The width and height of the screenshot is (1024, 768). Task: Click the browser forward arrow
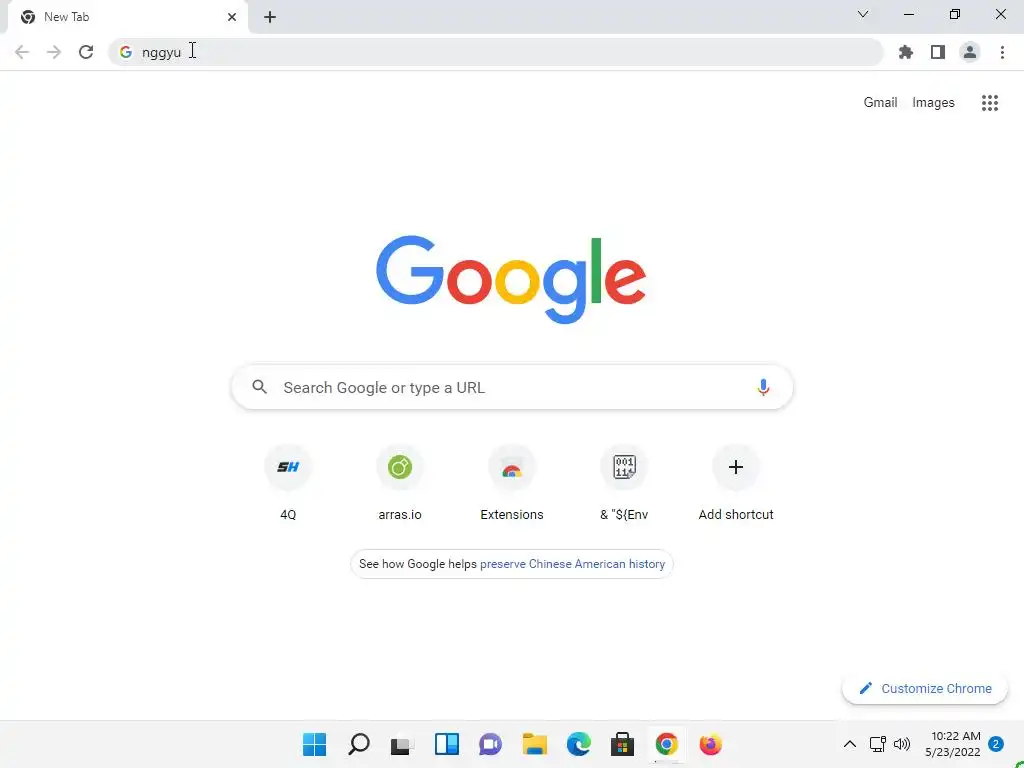click(x=54, y=52)
